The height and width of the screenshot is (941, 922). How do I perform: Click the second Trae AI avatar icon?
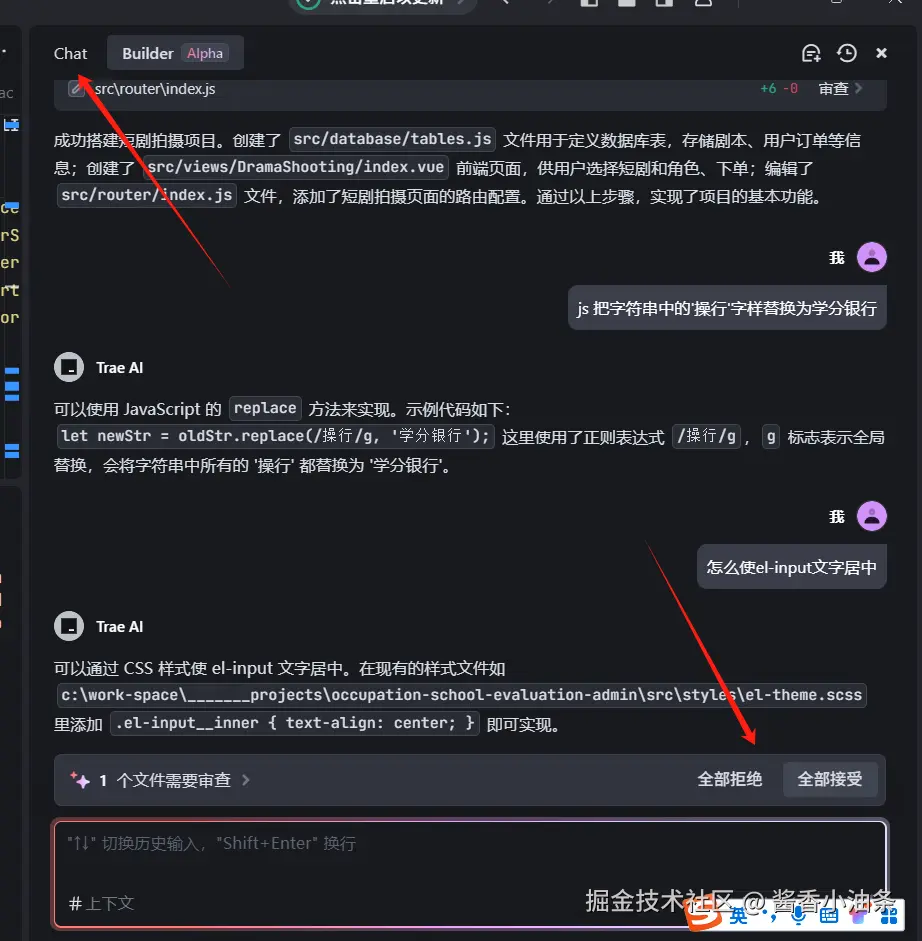tap(69, 627)
